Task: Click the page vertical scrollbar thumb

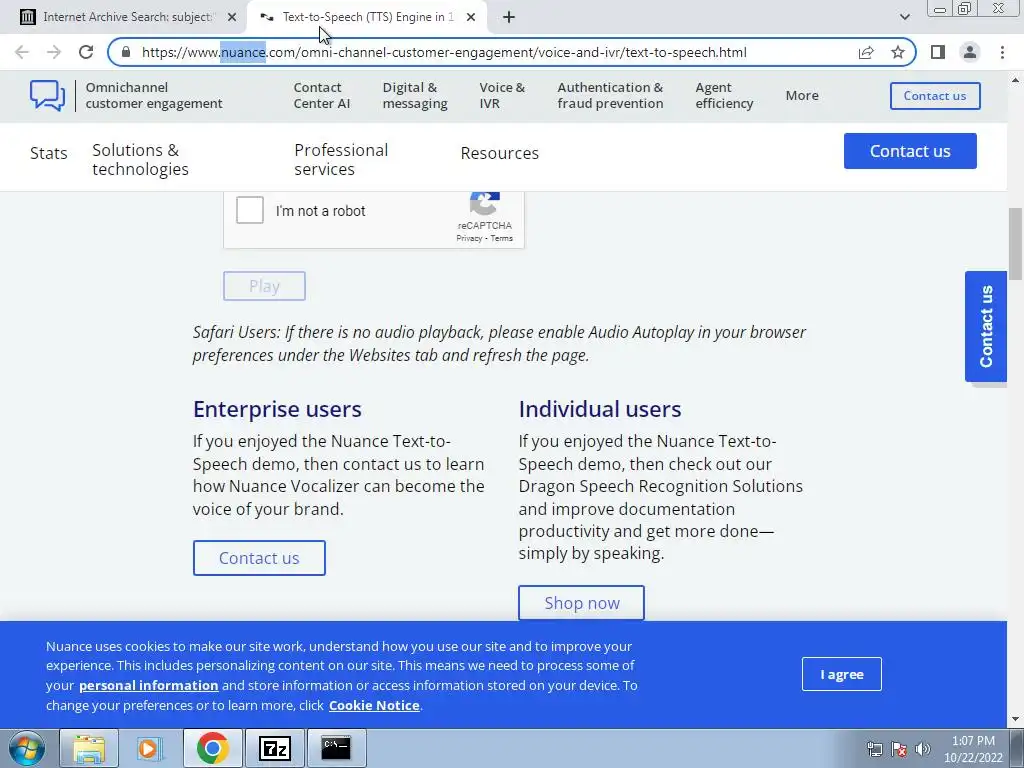Action: (x=1015, y=244)
